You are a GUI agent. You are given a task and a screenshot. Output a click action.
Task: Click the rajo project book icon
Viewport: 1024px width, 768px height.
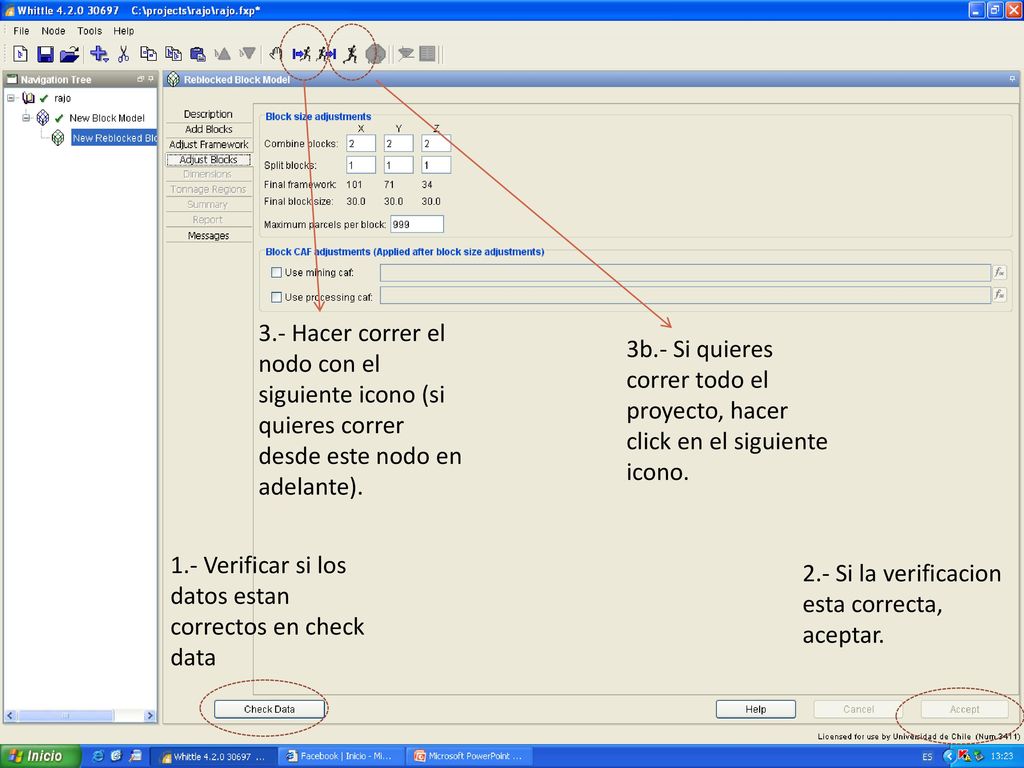click(28, 98)
